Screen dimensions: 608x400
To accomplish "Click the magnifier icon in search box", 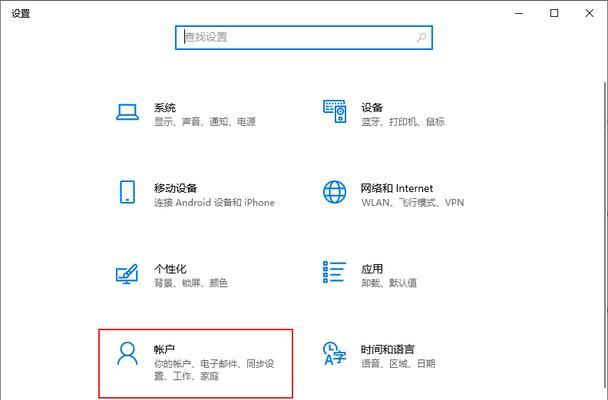I will (x=421, y=38).
